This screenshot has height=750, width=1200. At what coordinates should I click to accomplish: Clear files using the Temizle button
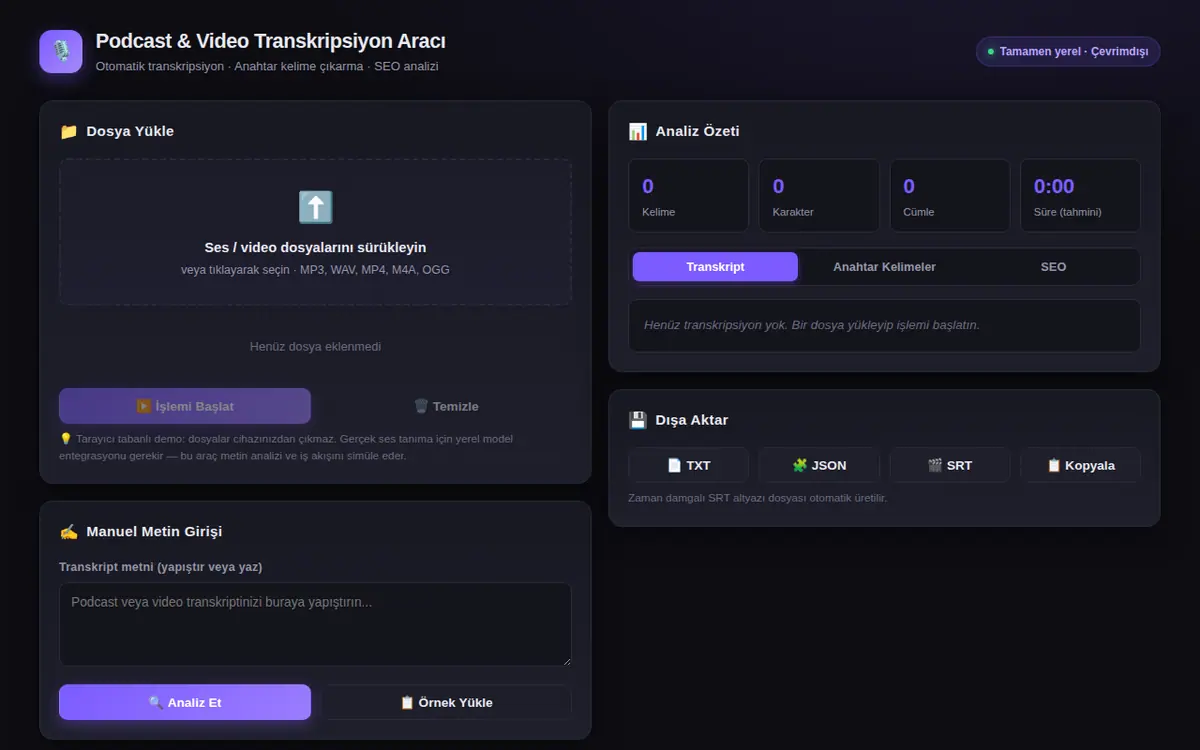click(446, 406)
